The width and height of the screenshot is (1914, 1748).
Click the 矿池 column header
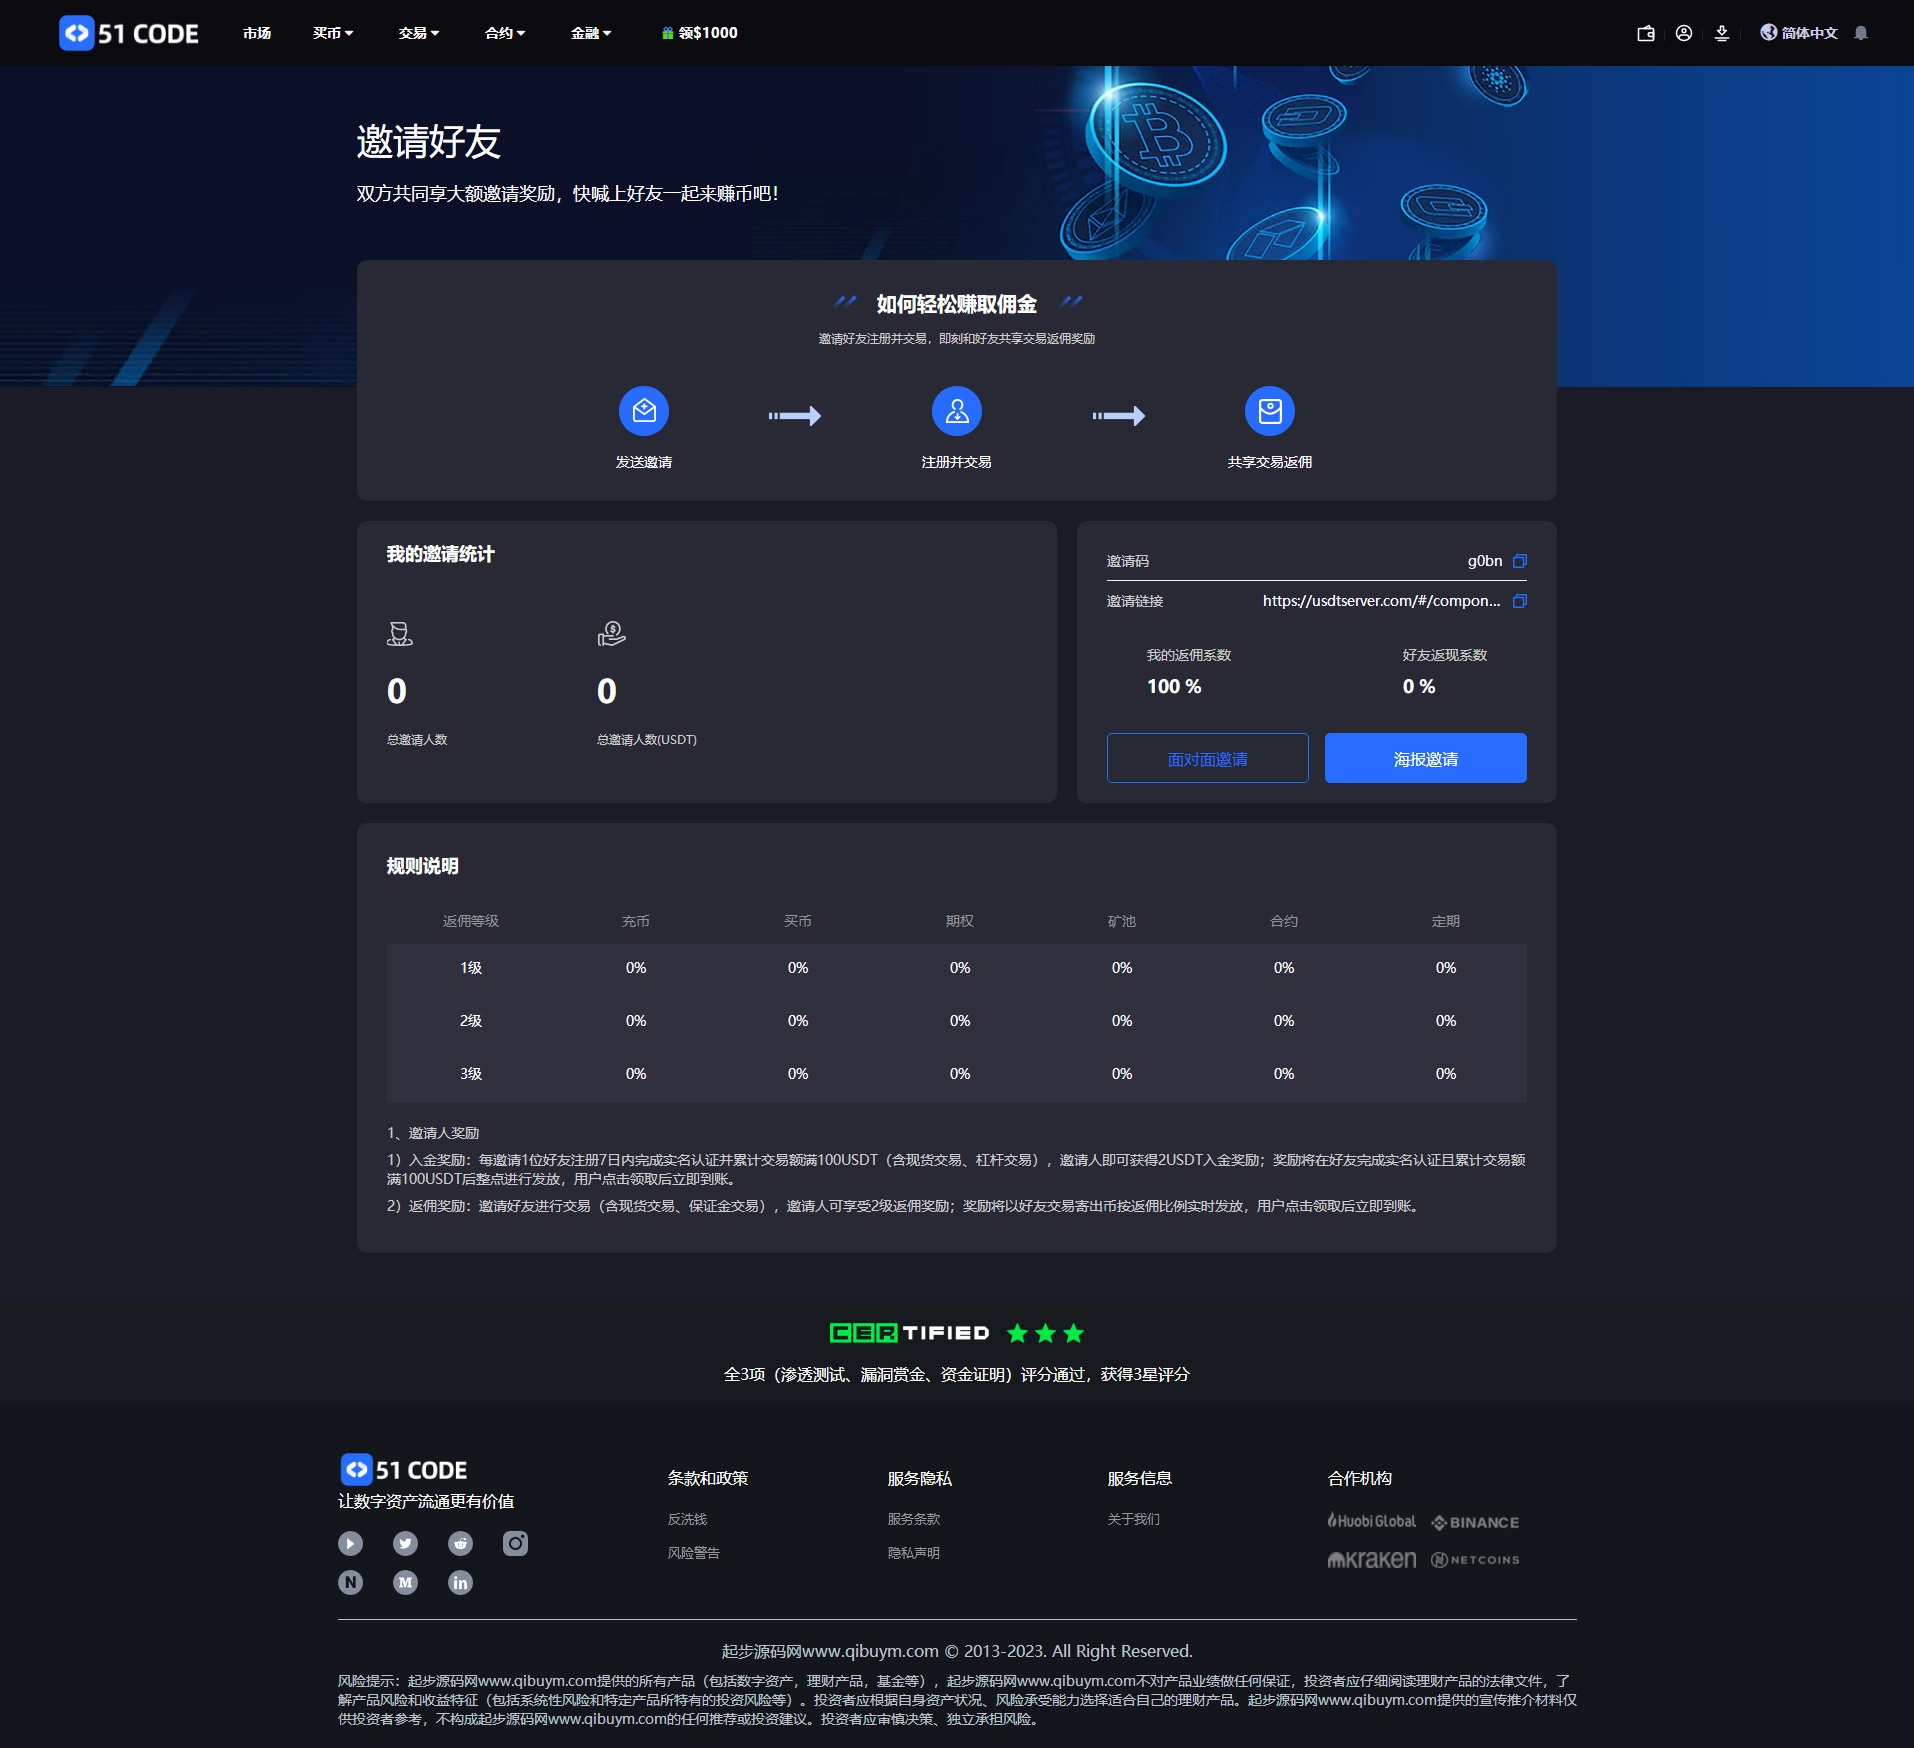pos(1122,921)
